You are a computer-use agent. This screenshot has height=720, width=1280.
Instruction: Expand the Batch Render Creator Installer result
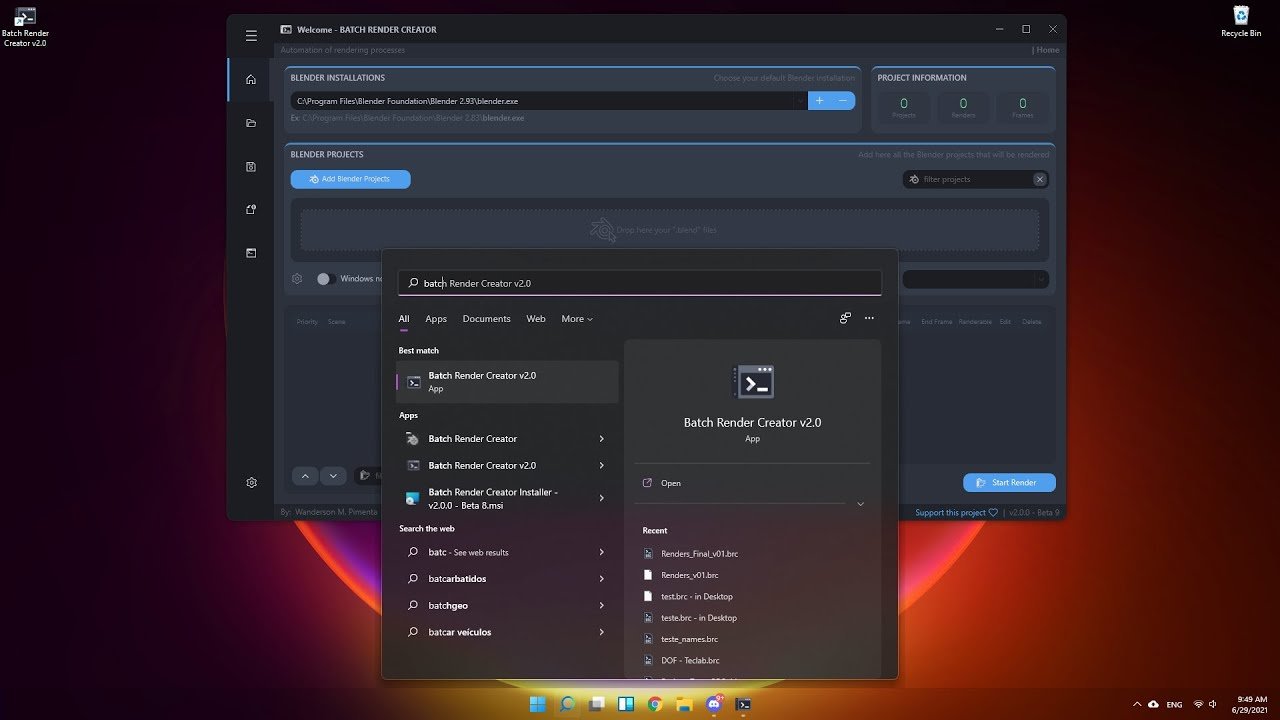tap(601, 498)
